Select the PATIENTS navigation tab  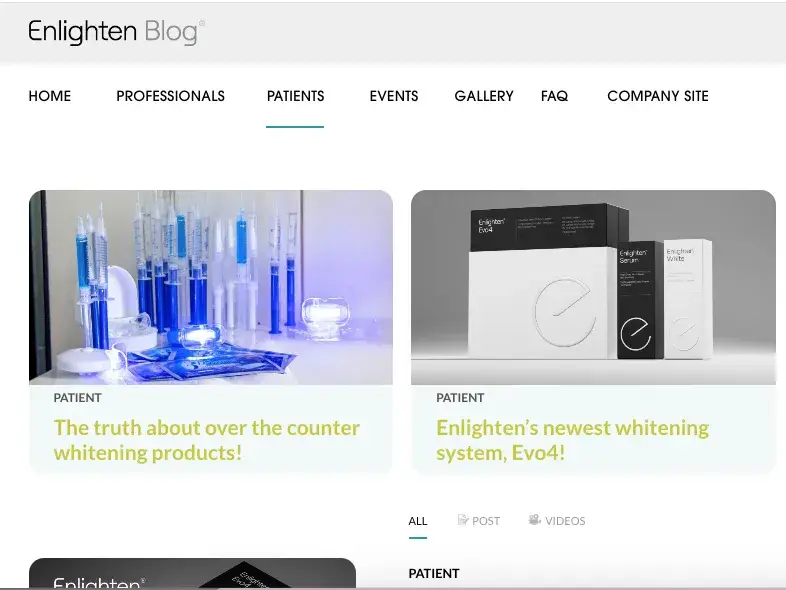coord(295,96)
